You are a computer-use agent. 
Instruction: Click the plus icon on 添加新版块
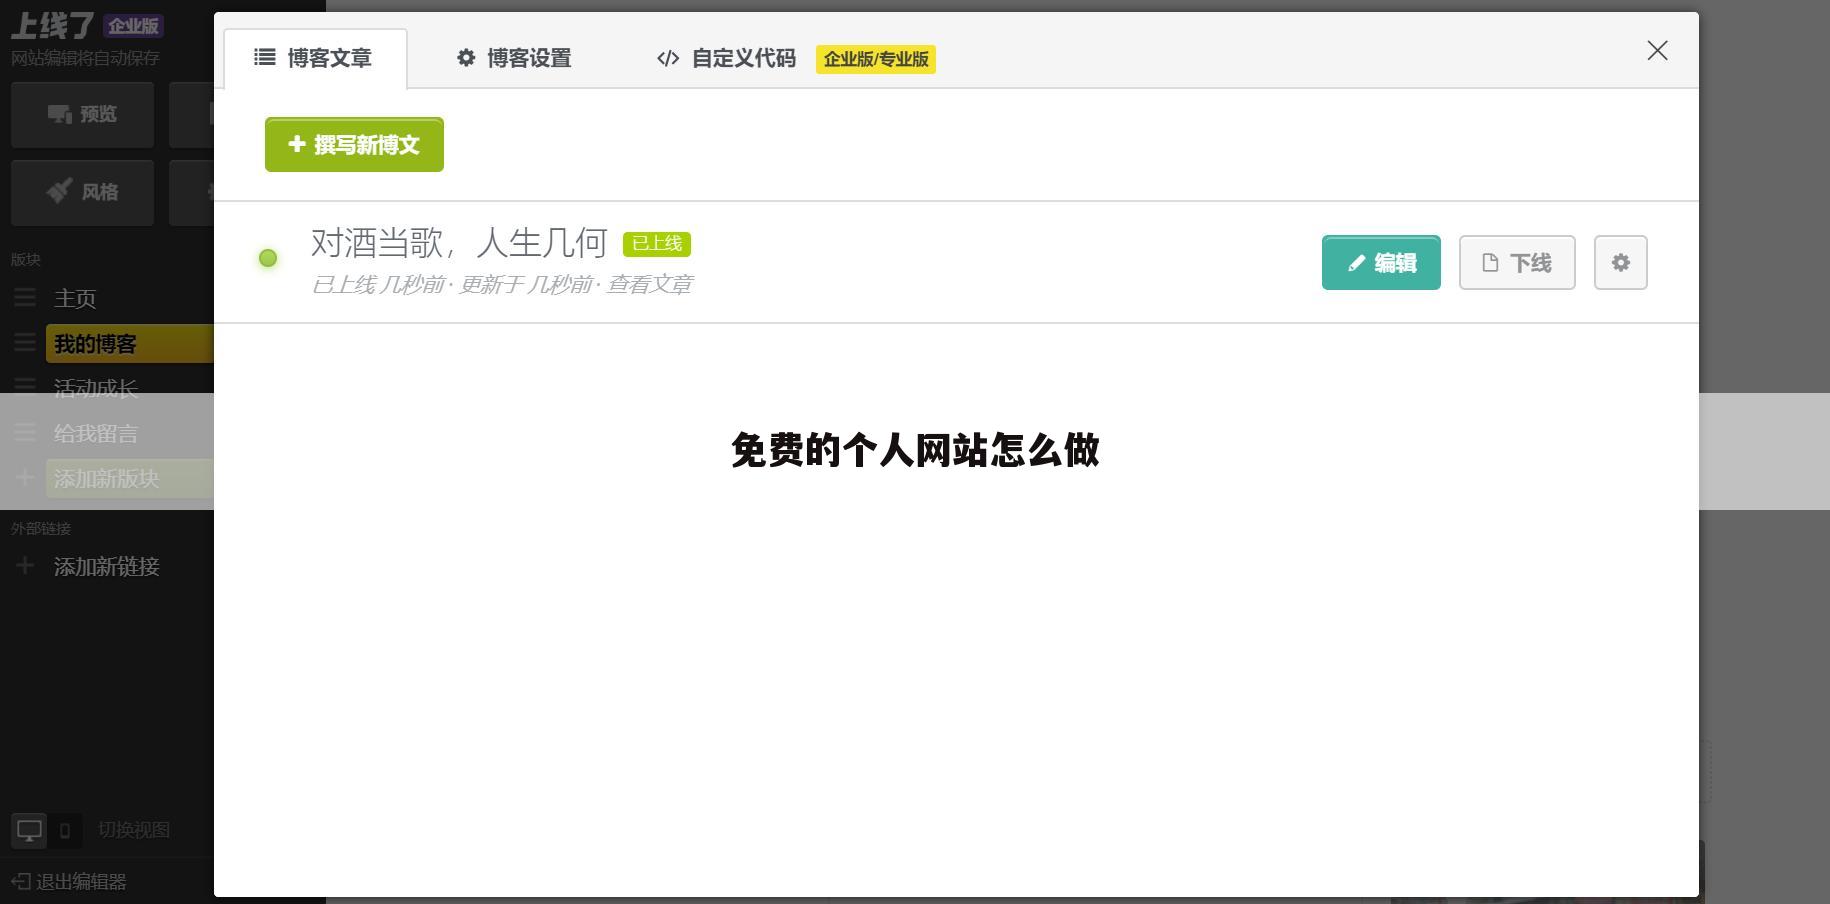coord(24,478)
